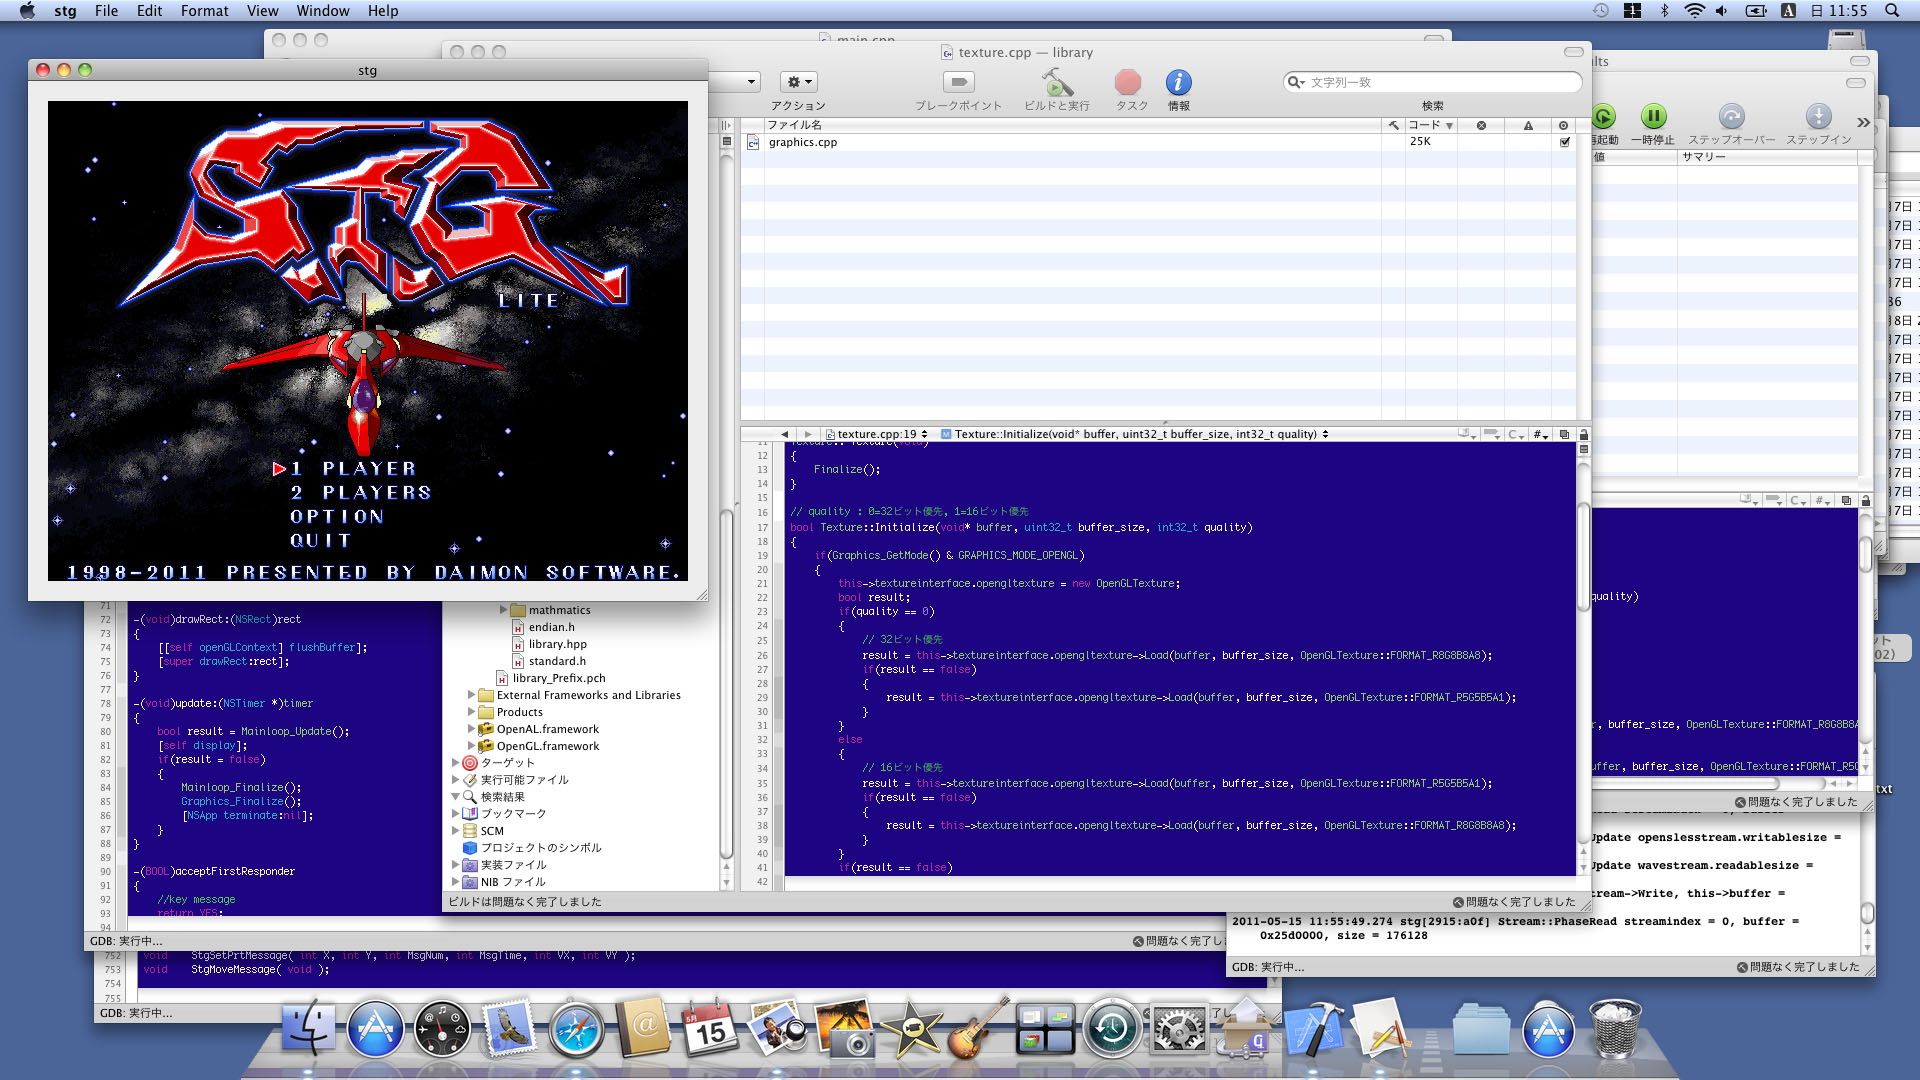Viewport: 1920px width, 1080px height.
Task: Select the 1 PLAYER option in the game
Action: point(350,467)
